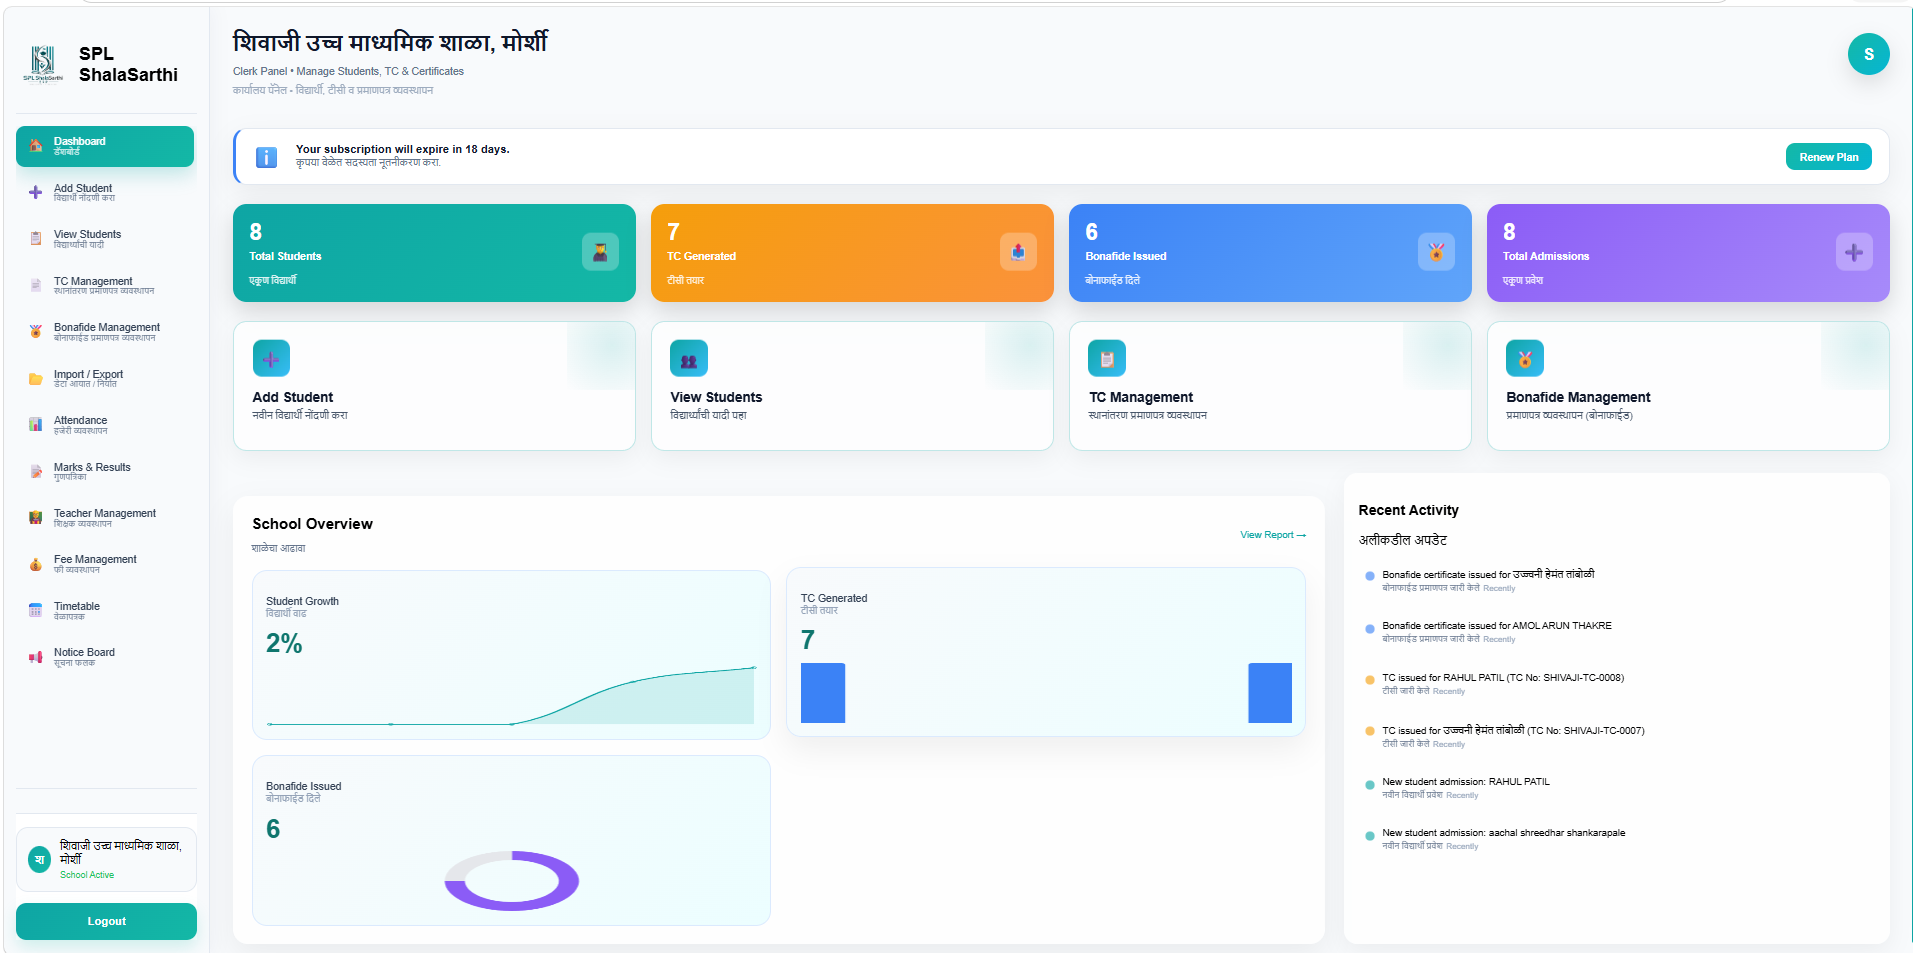
Task: Click the plus icon on Total Admissions card
Action: tap(1854, 252)
